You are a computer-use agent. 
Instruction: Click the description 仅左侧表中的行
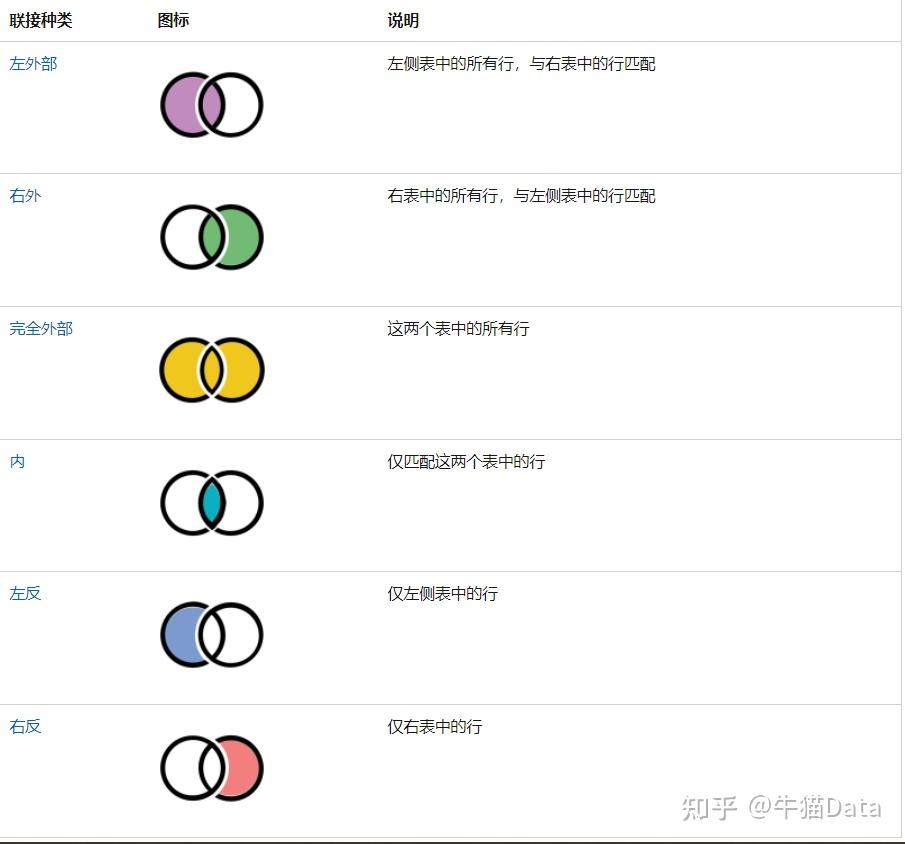(x=443, y=593)
